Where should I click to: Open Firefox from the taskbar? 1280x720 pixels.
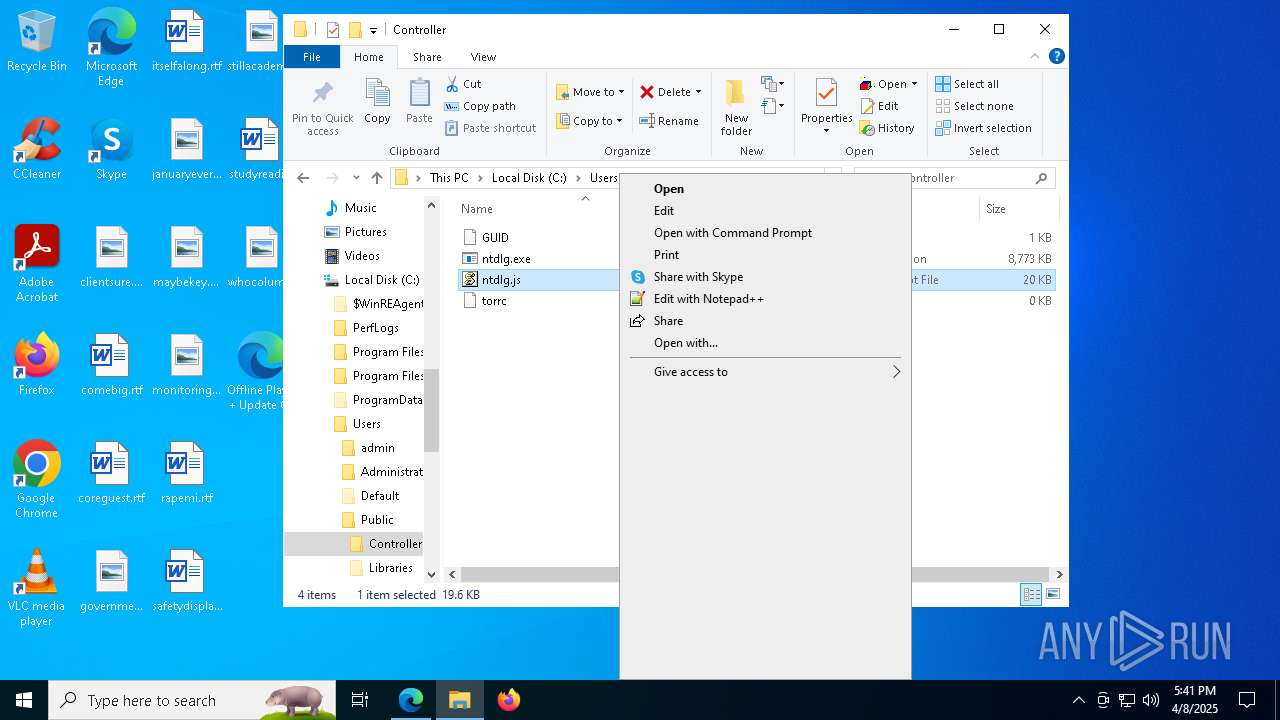click(509, 700)
